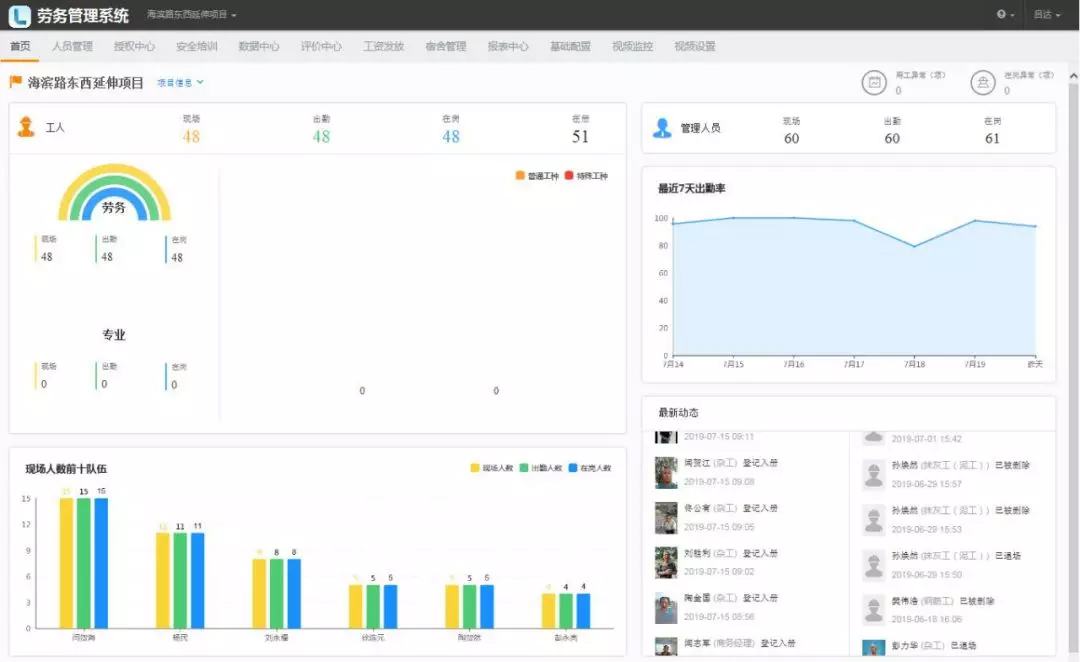
Task: Open the 用工异常 calendar alert icon
Action: [x=874, y=83]
